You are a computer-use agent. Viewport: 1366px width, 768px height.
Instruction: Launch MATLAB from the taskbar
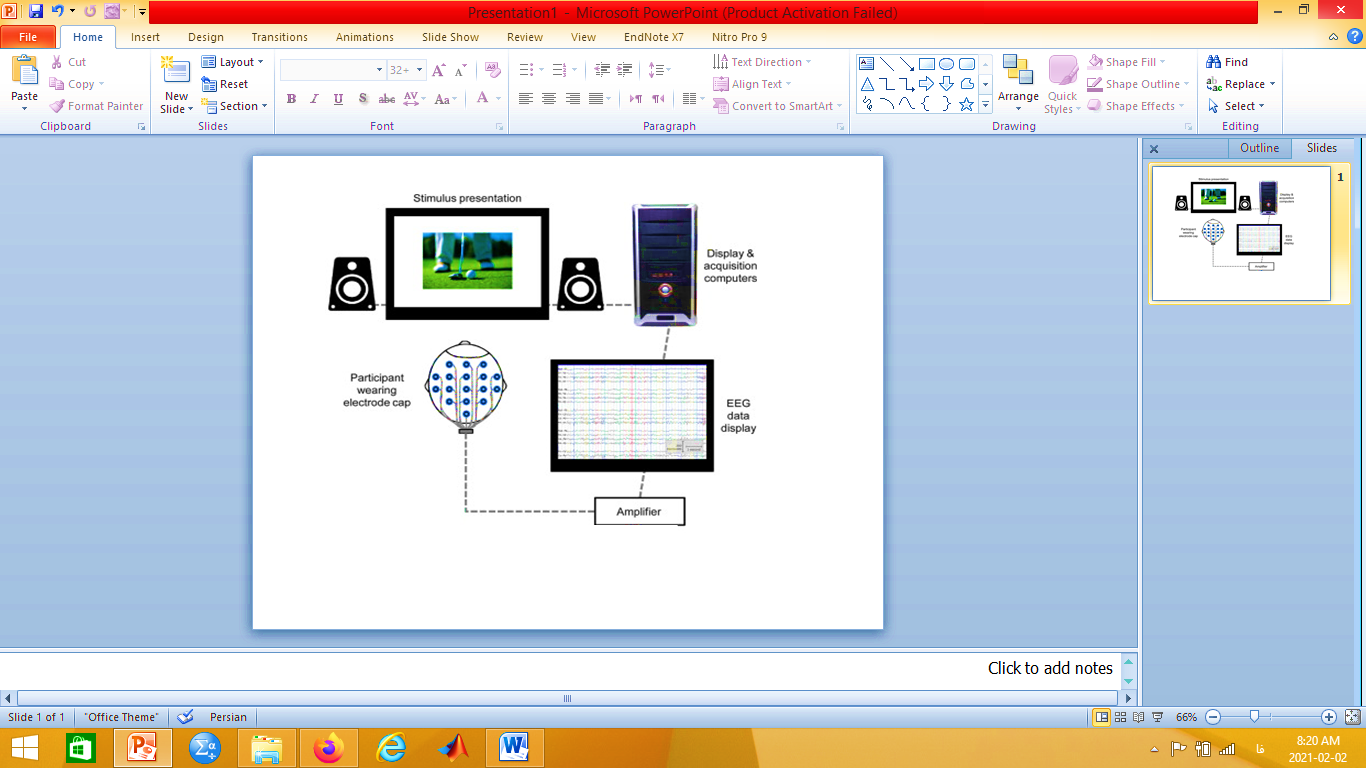pyautogui.click(x=452, y=747)
